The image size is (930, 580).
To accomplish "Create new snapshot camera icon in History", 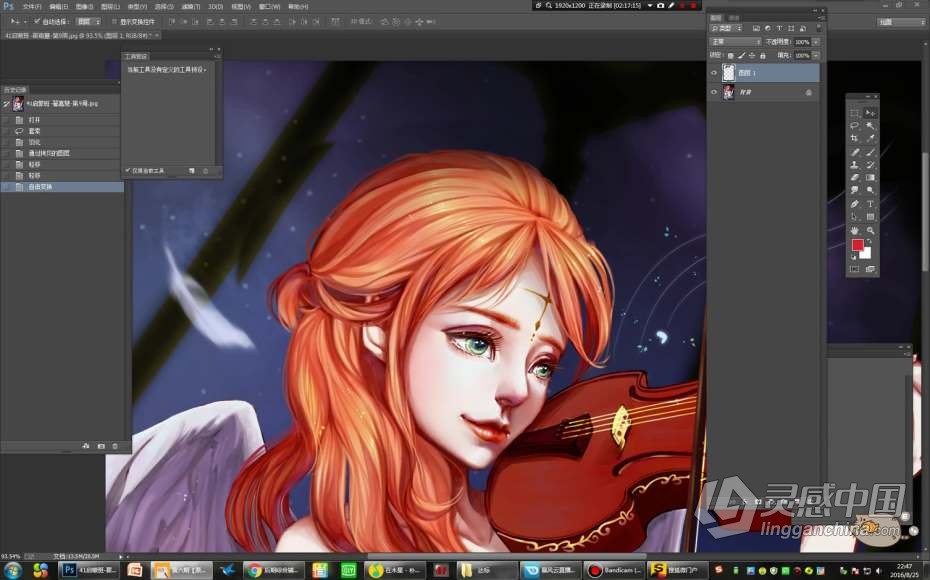I will [101, 446].
